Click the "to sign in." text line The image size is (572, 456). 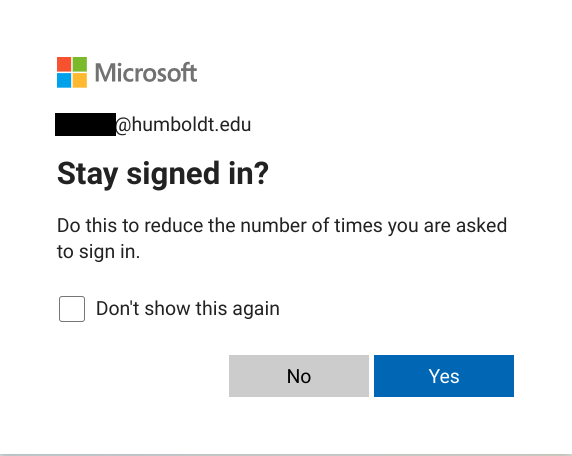(98, 252)
